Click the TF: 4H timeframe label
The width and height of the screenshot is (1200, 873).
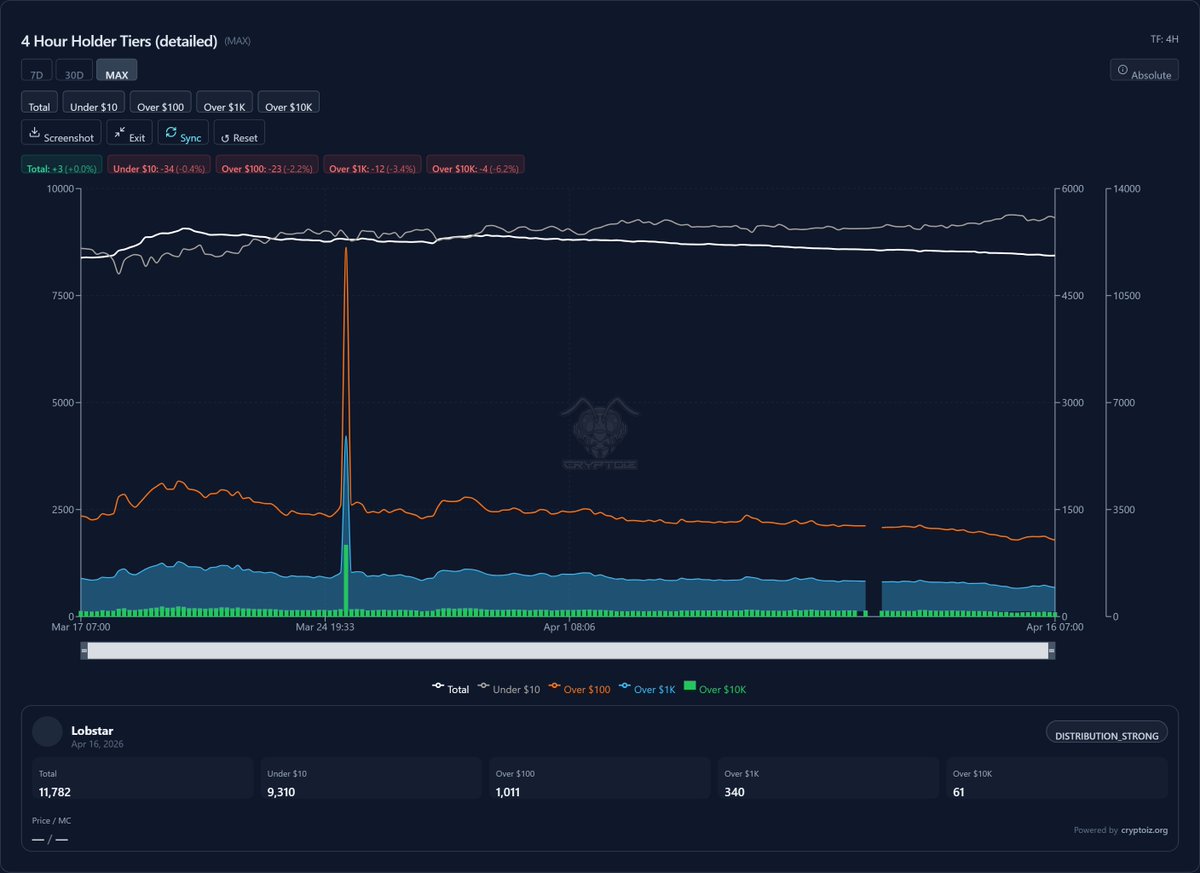click(1164, 40)
